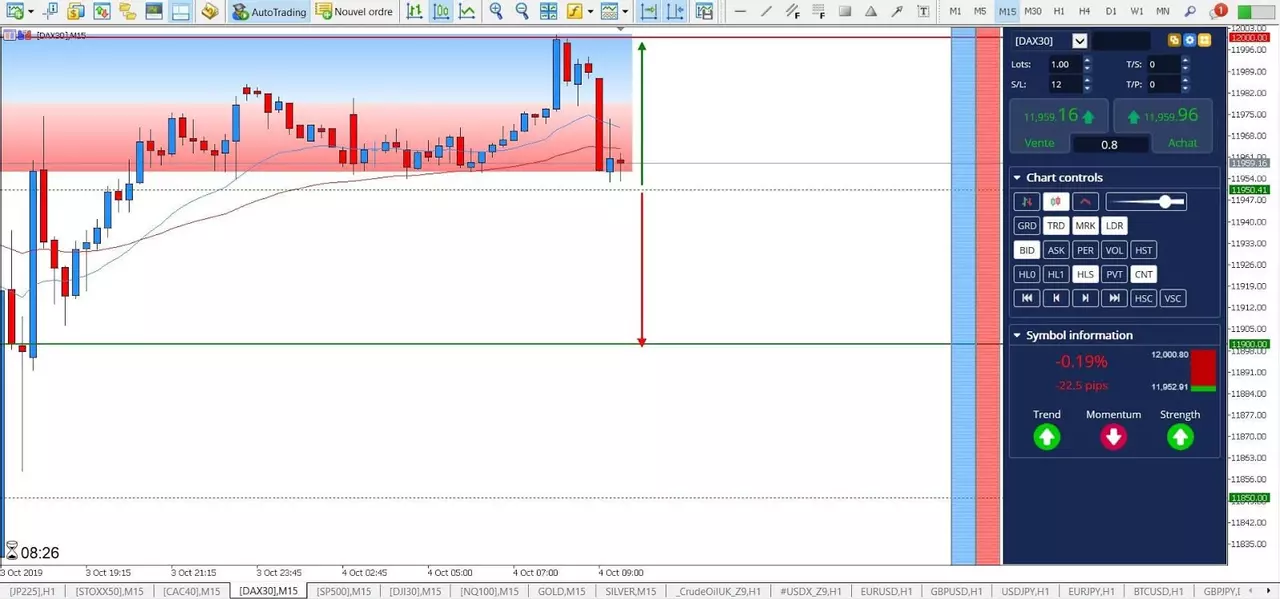Toggle the VOL volumes button
Viewport: 1280px width, 599px height.
[1115, 250]
